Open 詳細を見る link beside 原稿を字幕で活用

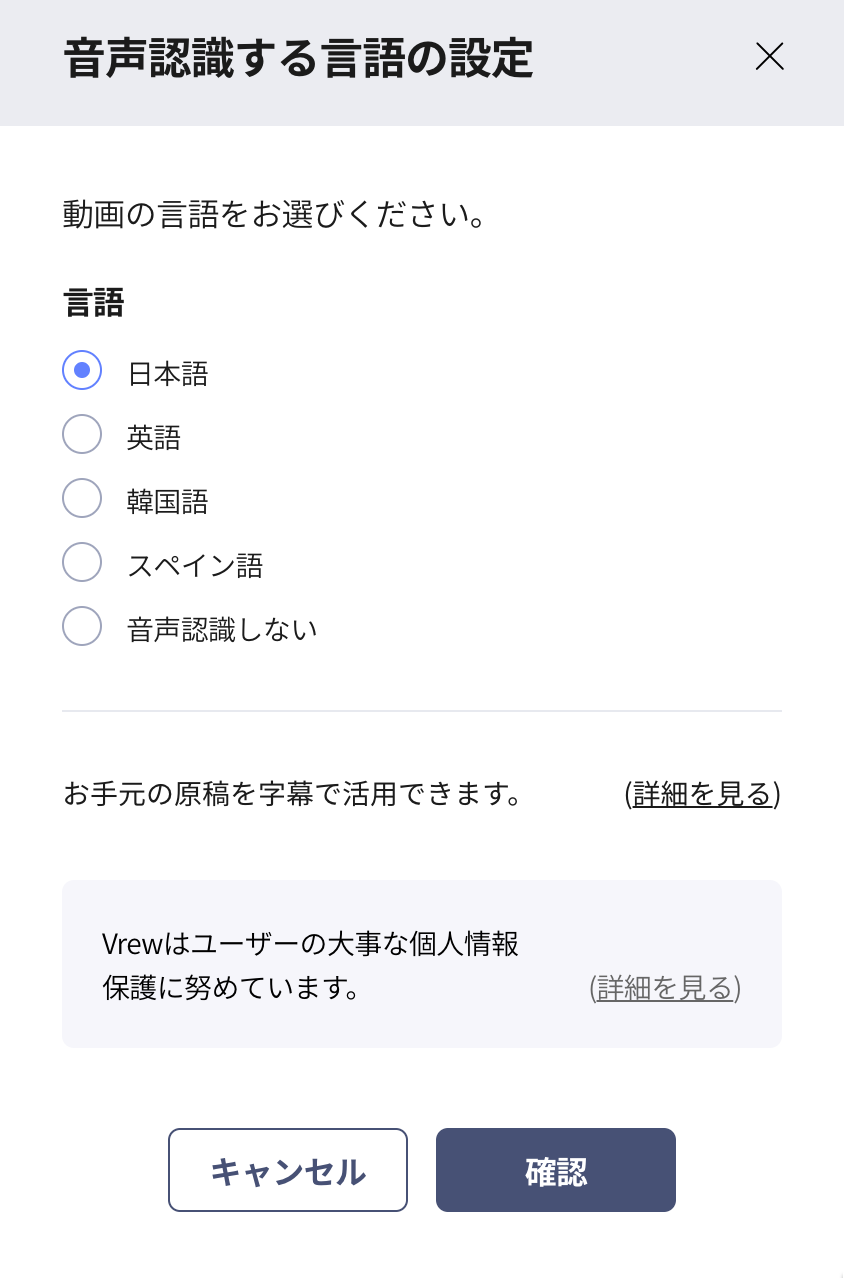click(703, 795)
